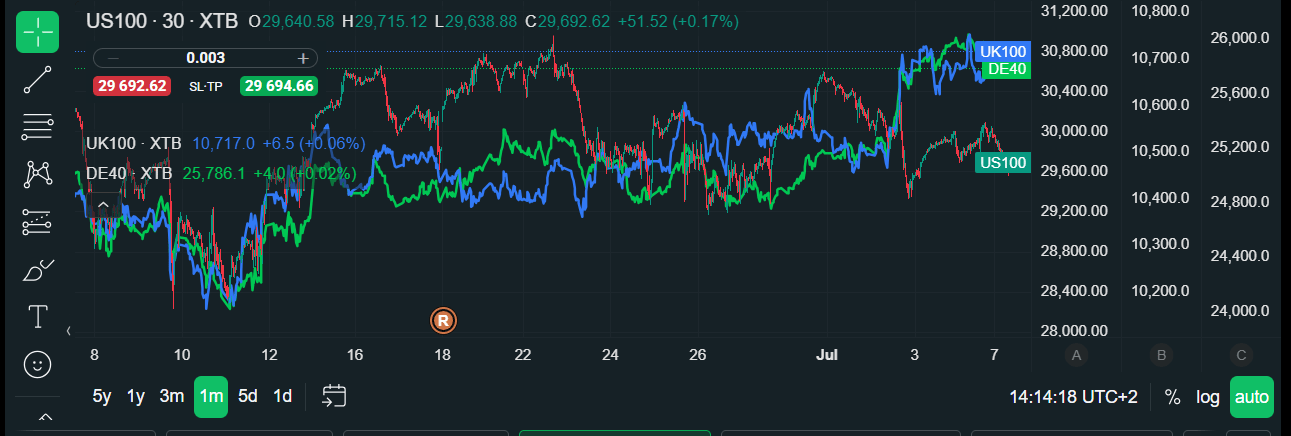Set the range to 1d

click(283, 396)
